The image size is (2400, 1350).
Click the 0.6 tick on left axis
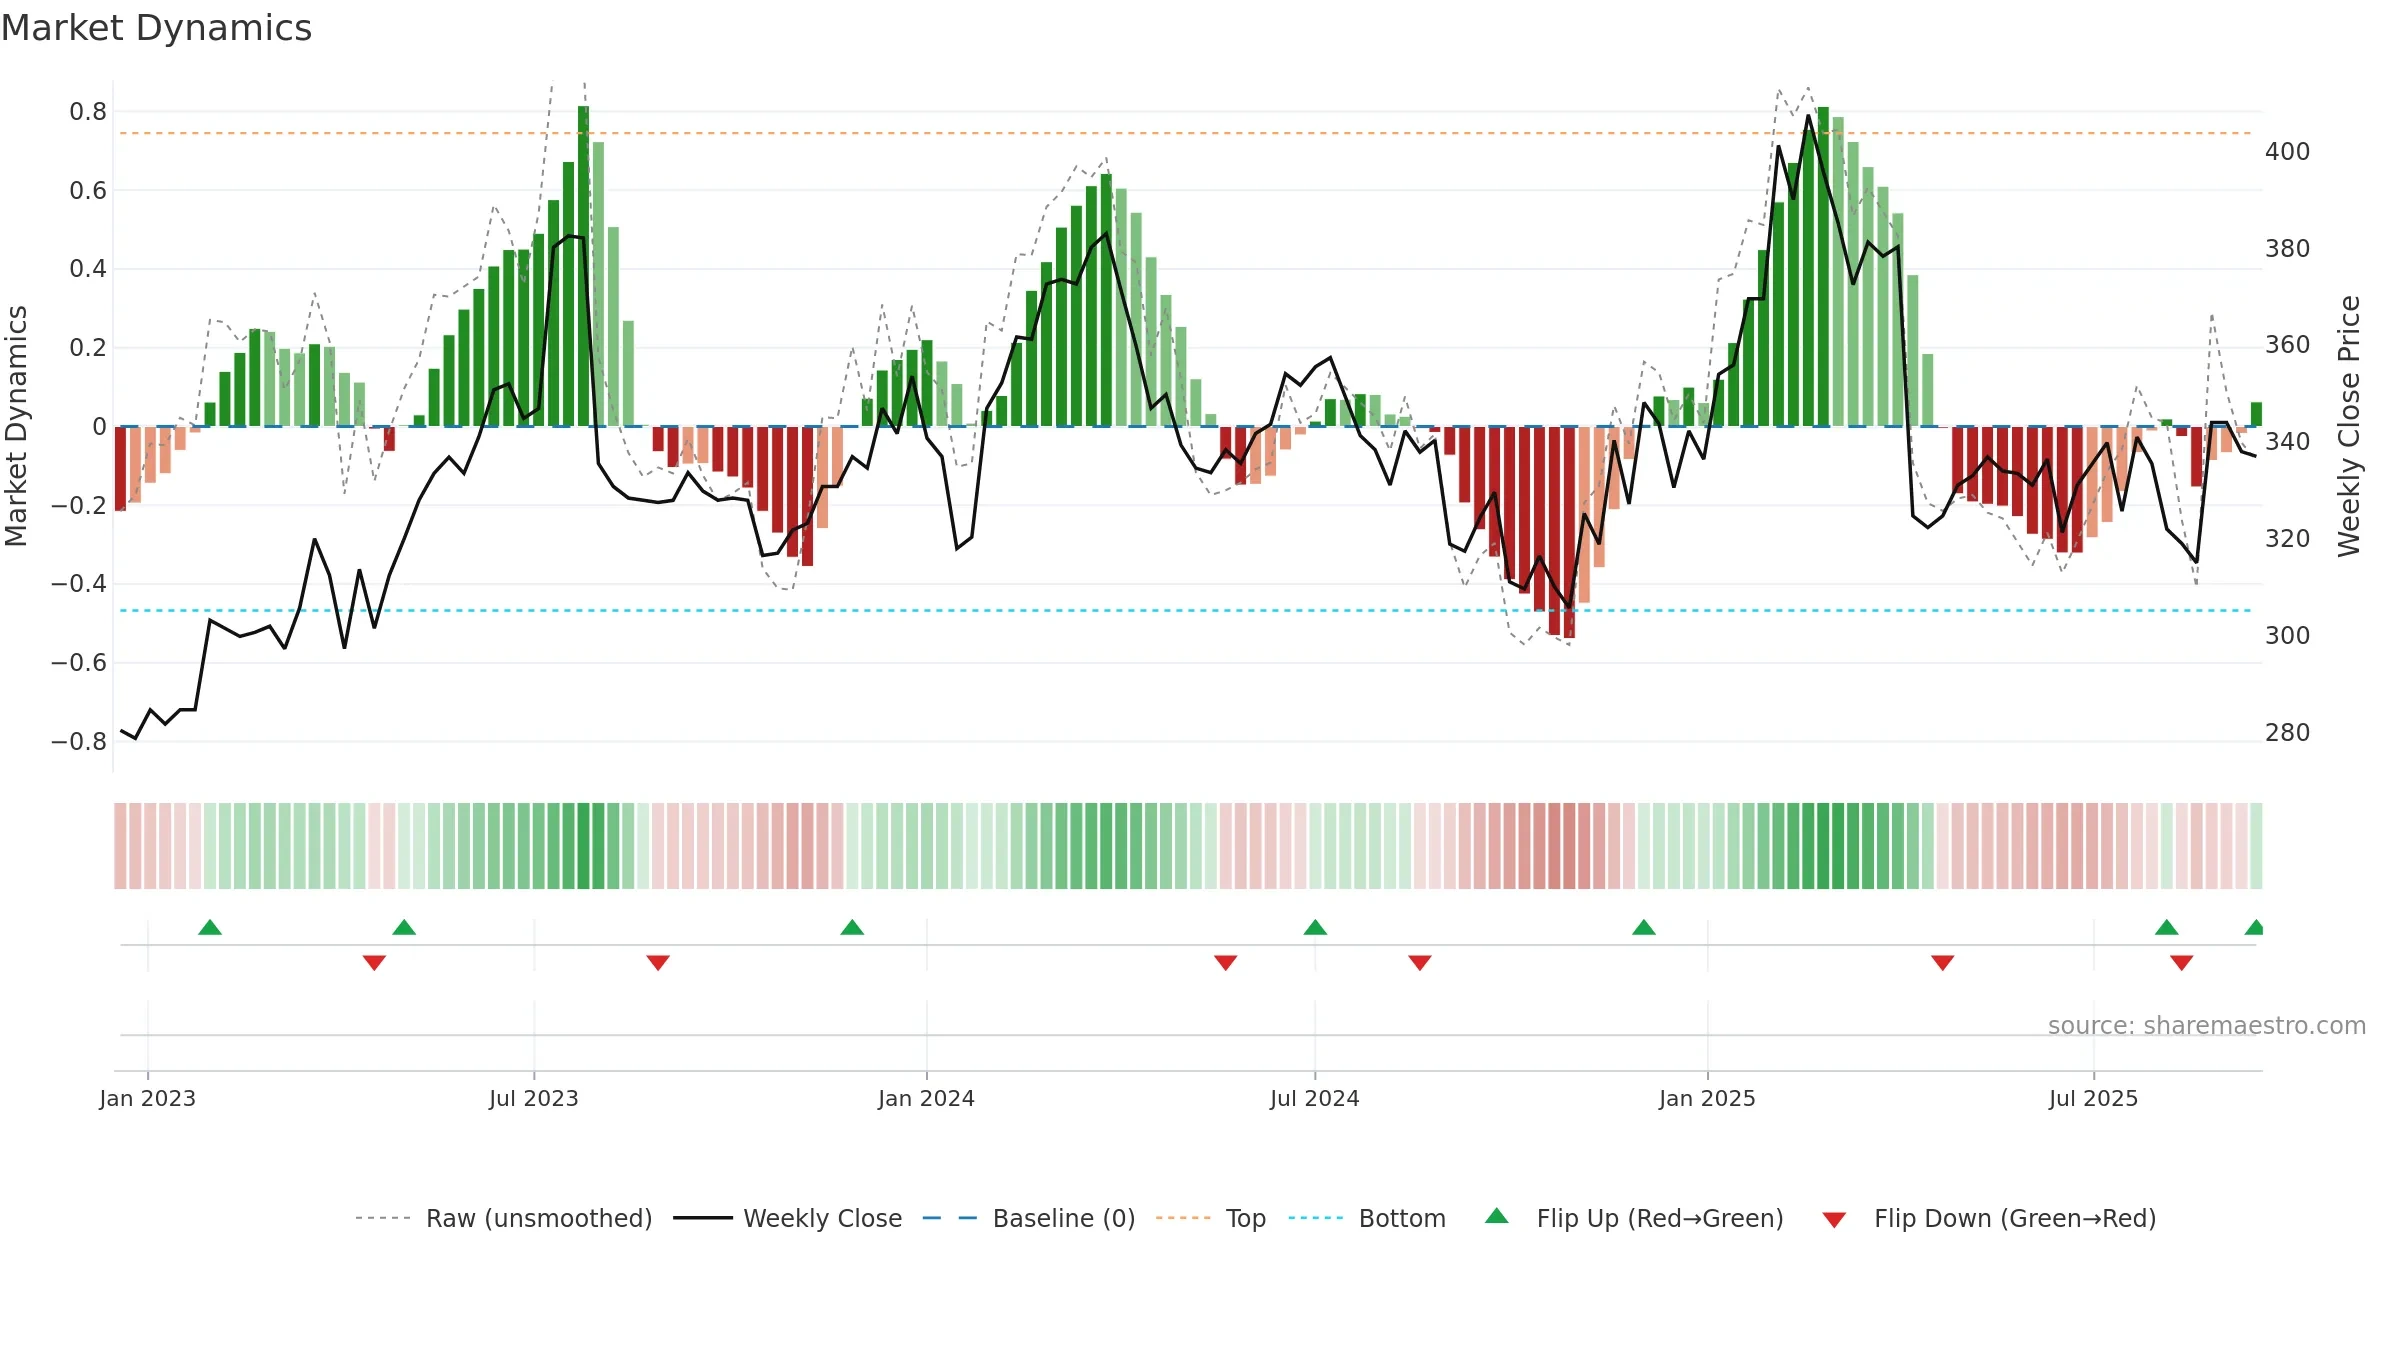(x=88, y=190)
